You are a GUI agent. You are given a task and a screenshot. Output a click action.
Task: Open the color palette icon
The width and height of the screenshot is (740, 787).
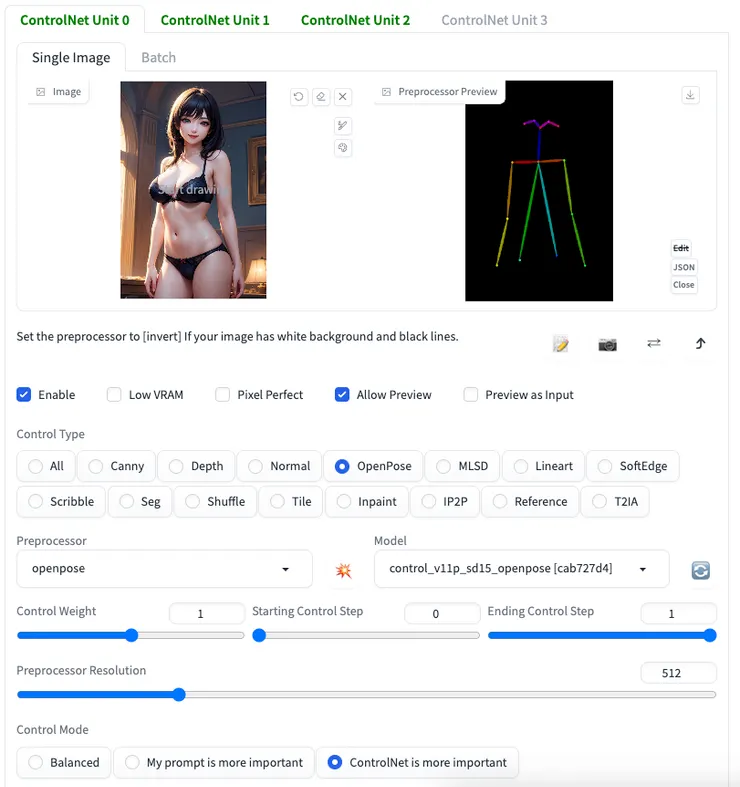[x=343, y=148]
